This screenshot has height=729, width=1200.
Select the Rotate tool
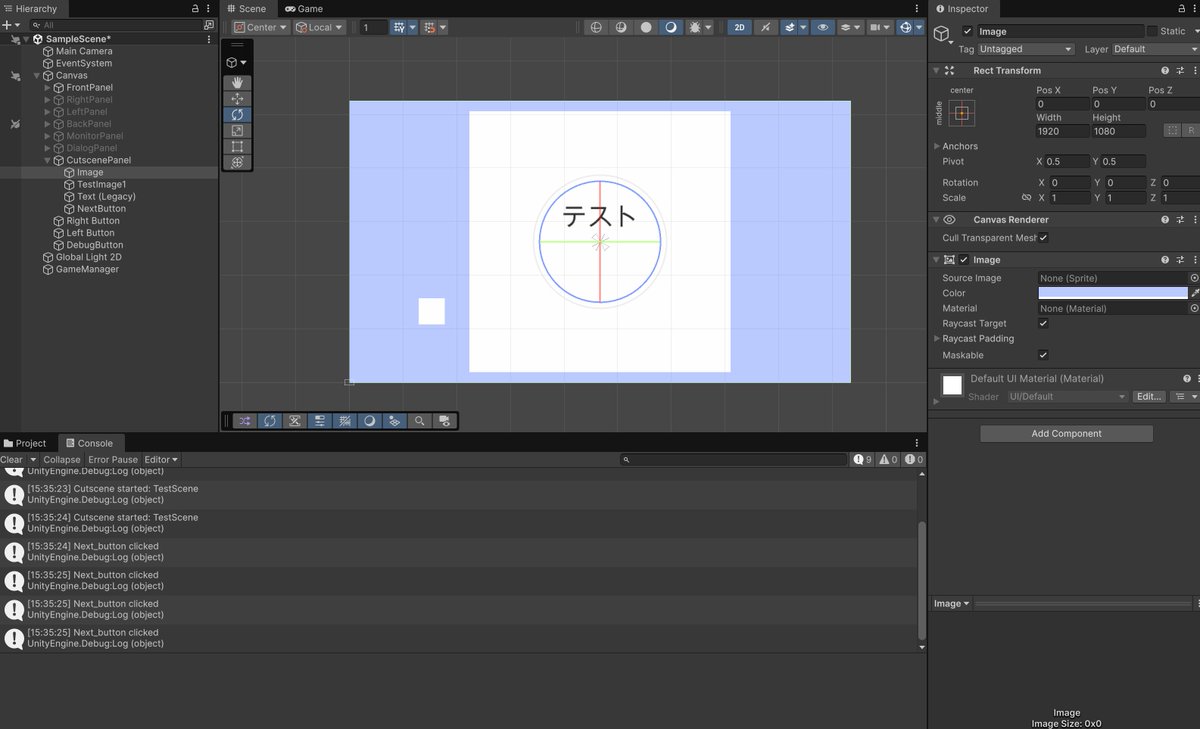[237, 114]
